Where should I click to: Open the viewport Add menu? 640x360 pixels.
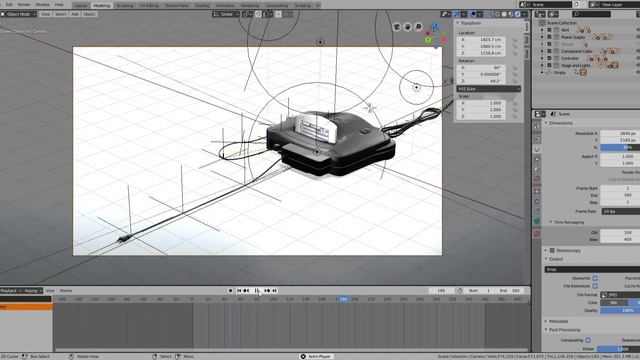pyautogui.click(x=75, y=14)
